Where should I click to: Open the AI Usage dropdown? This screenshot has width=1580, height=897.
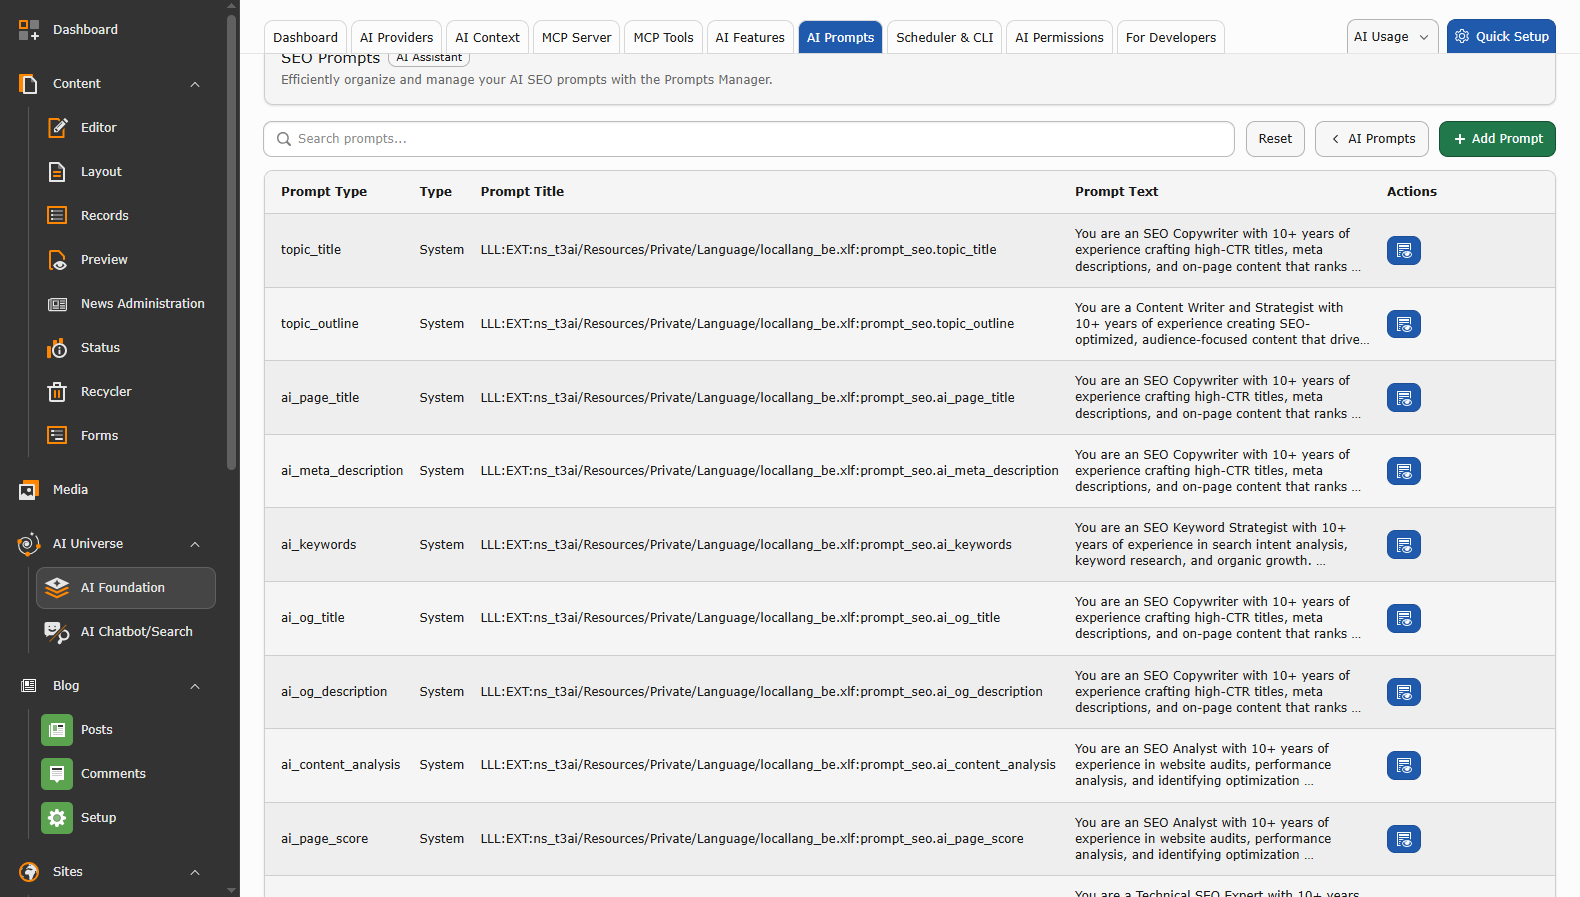click(1393, 37)
